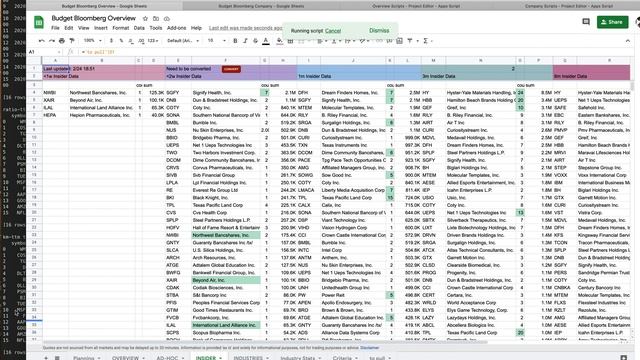Click the formula bar input

pos(355,52)
